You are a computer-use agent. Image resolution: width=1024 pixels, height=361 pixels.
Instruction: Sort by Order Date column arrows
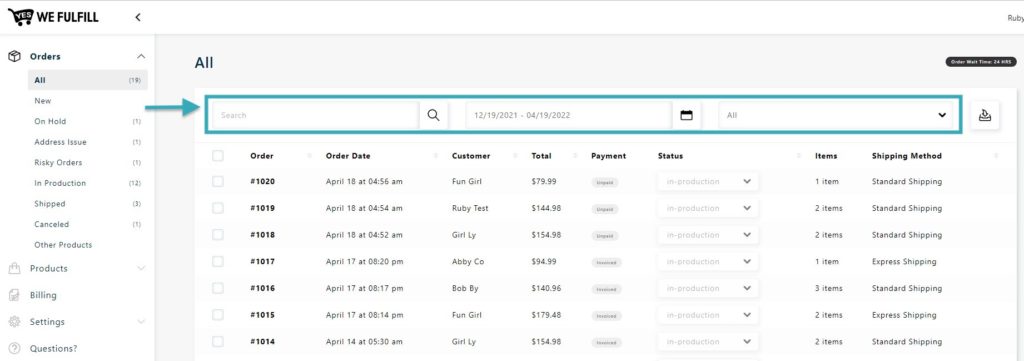[435, 156]
